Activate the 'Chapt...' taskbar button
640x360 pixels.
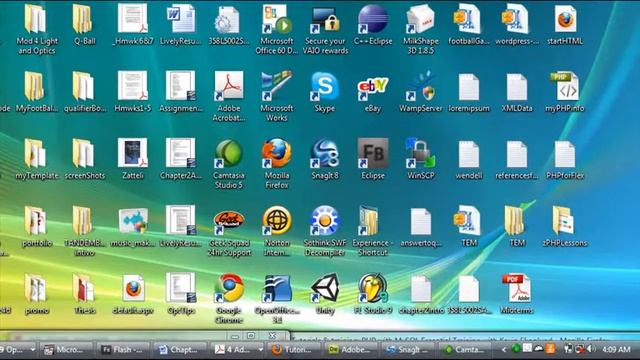[x=180, y=350]
